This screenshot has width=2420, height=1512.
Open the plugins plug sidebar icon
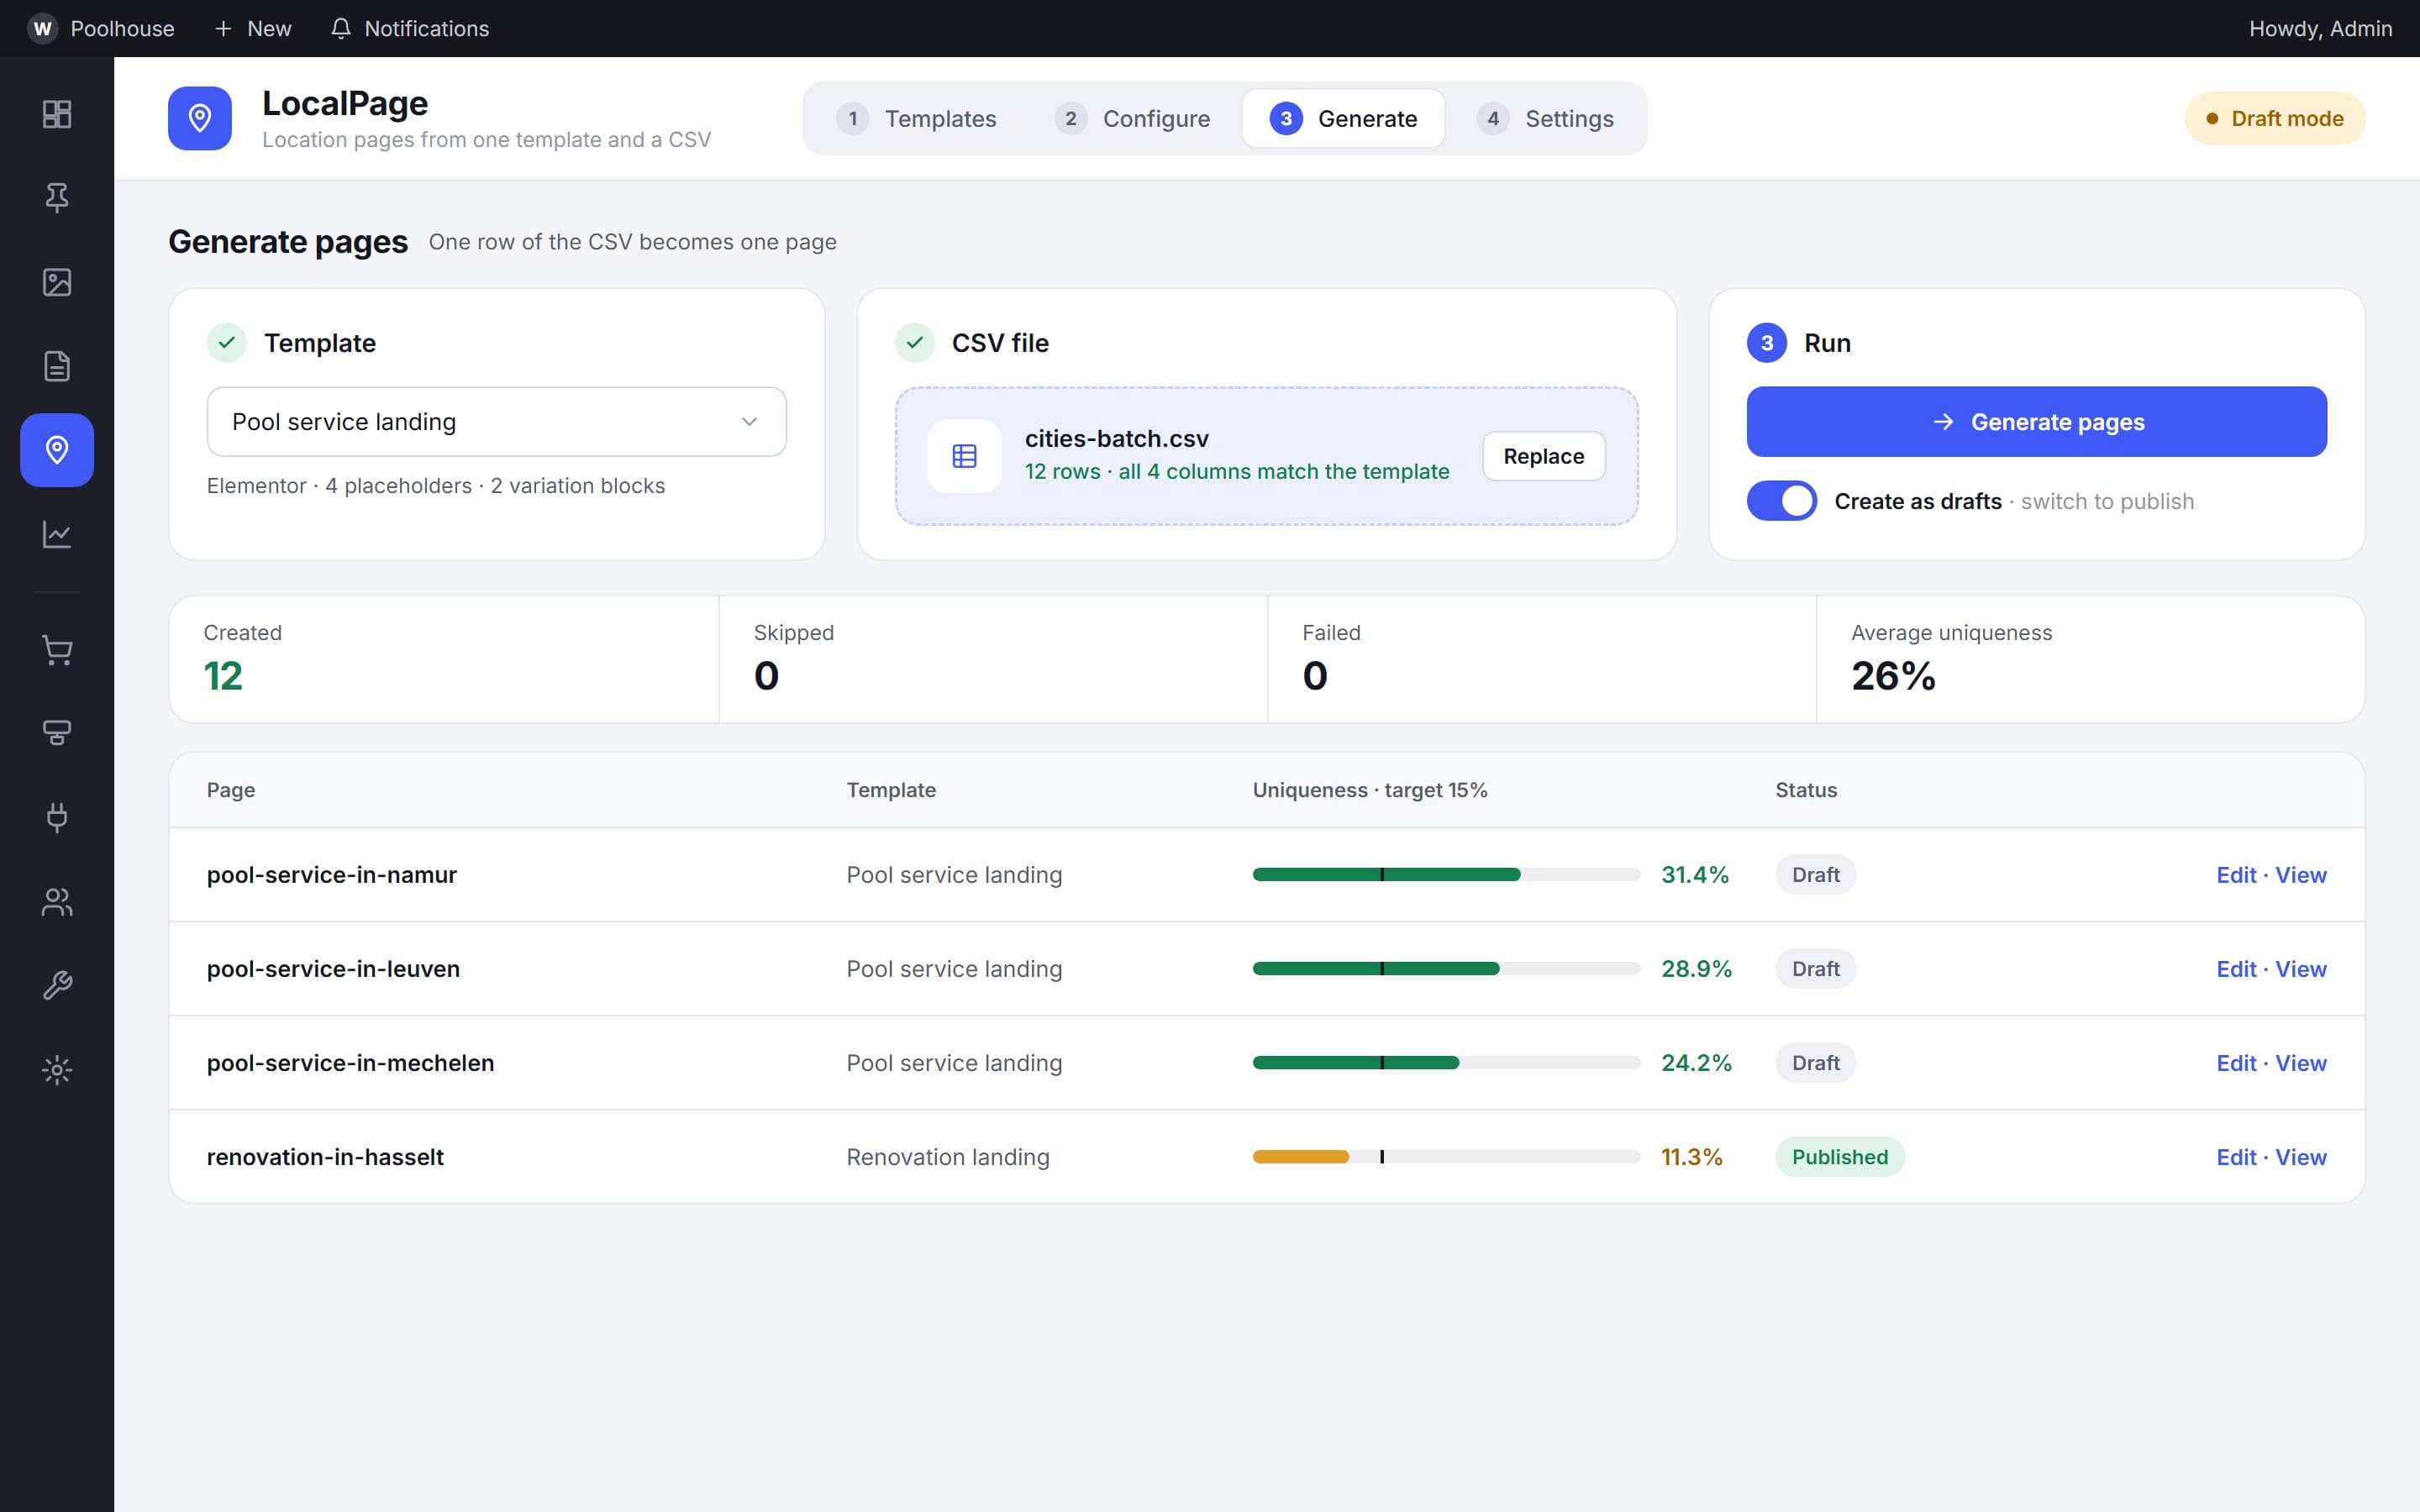[x=57, y=818]
